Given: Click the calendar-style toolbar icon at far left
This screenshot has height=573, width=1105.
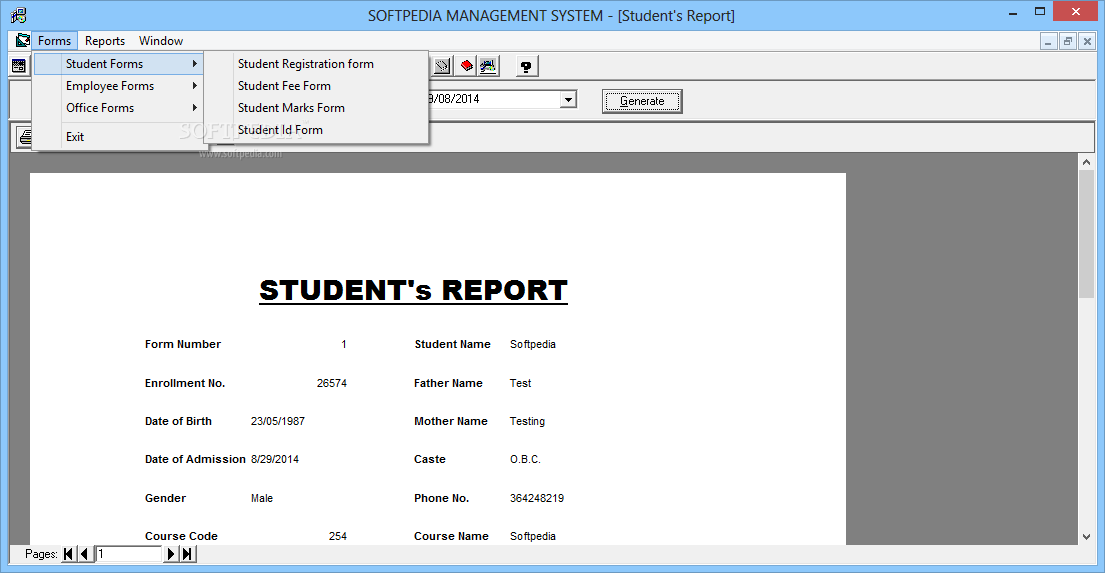Looking at the screenshot, I should (19, 66).
